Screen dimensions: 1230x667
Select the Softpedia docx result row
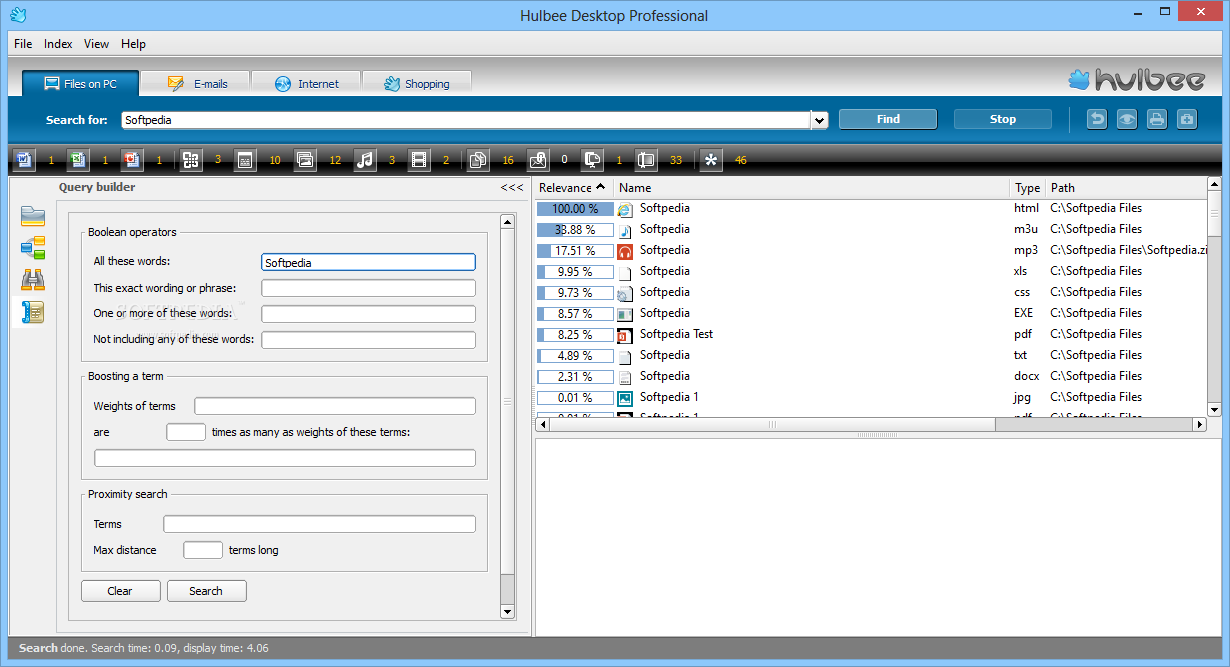click(870, 376)
